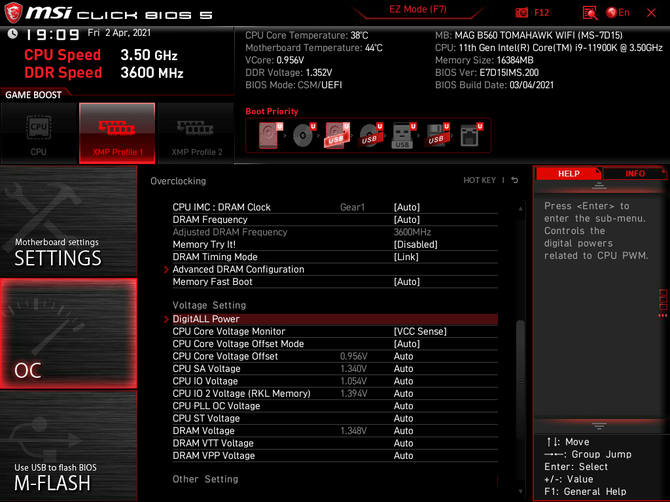Select the CPU SA Voltage Auto field
The height and width of the screenshot is (502, 670).
[403, 369]
